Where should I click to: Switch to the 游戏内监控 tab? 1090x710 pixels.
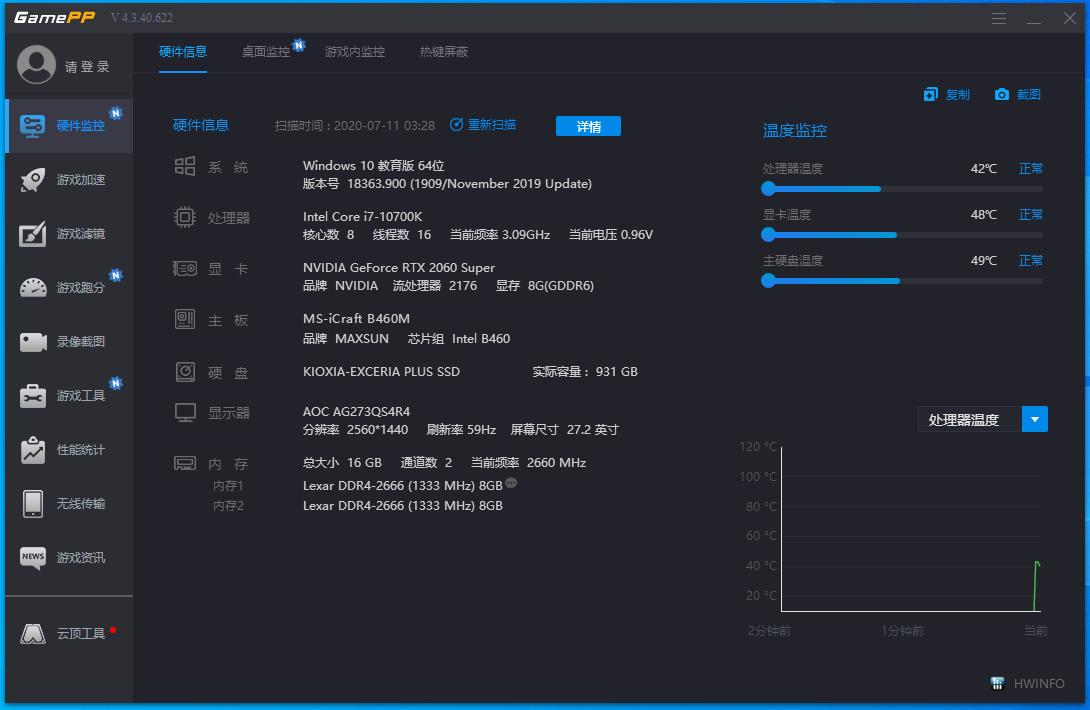click(354, 52)
